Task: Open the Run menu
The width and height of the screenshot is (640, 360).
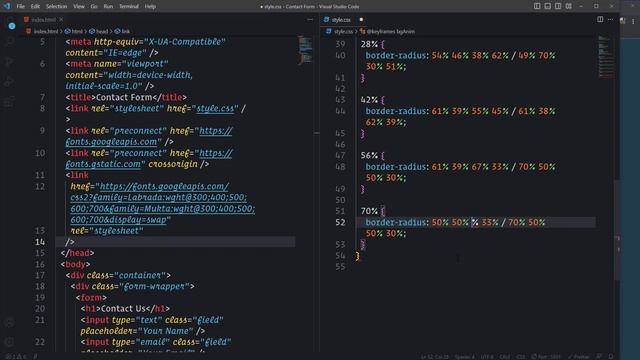Action: point(108,7)
